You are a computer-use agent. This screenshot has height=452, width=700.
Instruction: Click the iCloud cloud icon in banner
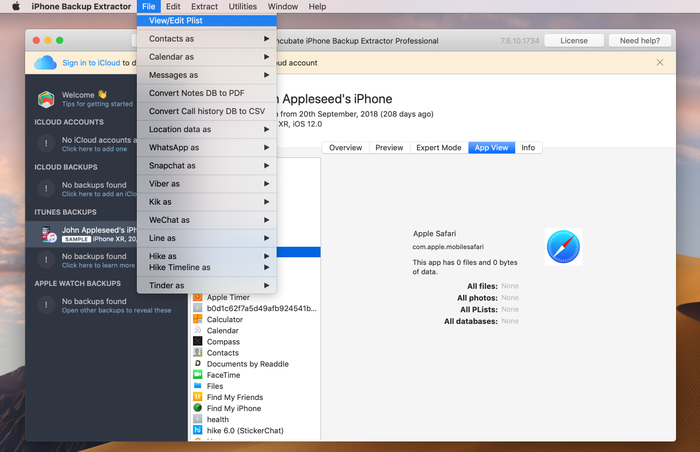46,63
